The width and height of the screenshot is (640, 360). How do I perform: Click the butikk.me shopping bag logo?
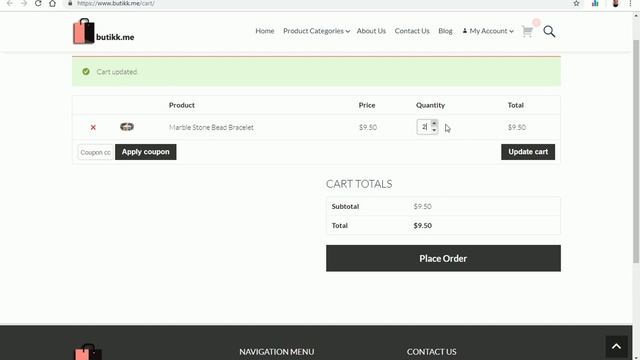point(103,31)
